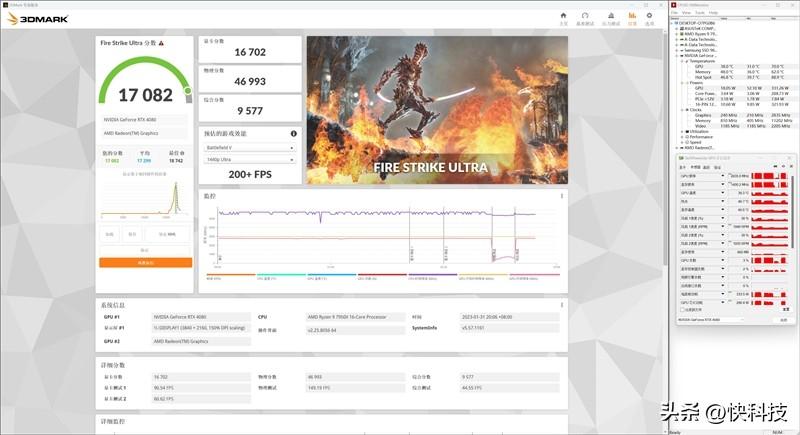The image size is (800, 435).
Task: Click the Home icon in 3DMark navigation
Action: click(563, 16)
